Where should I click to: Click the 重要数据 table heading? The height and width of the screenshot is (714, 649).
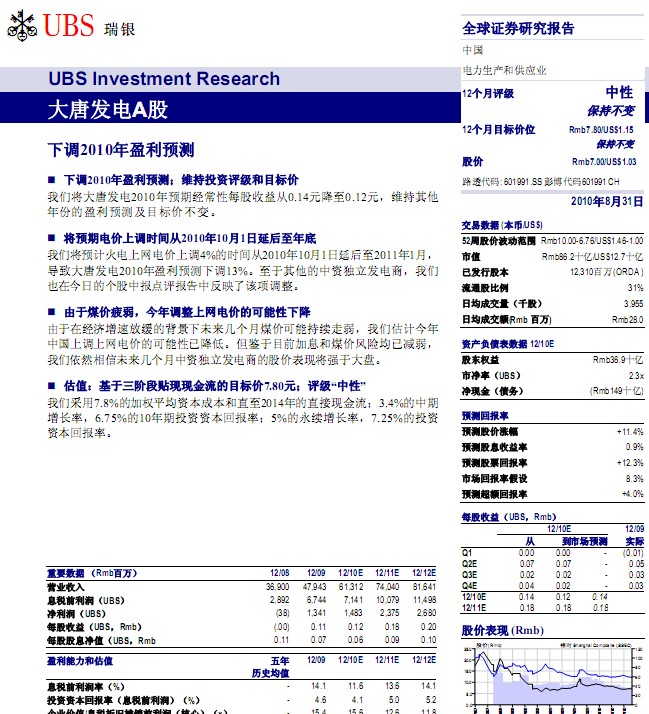[92, 573]
